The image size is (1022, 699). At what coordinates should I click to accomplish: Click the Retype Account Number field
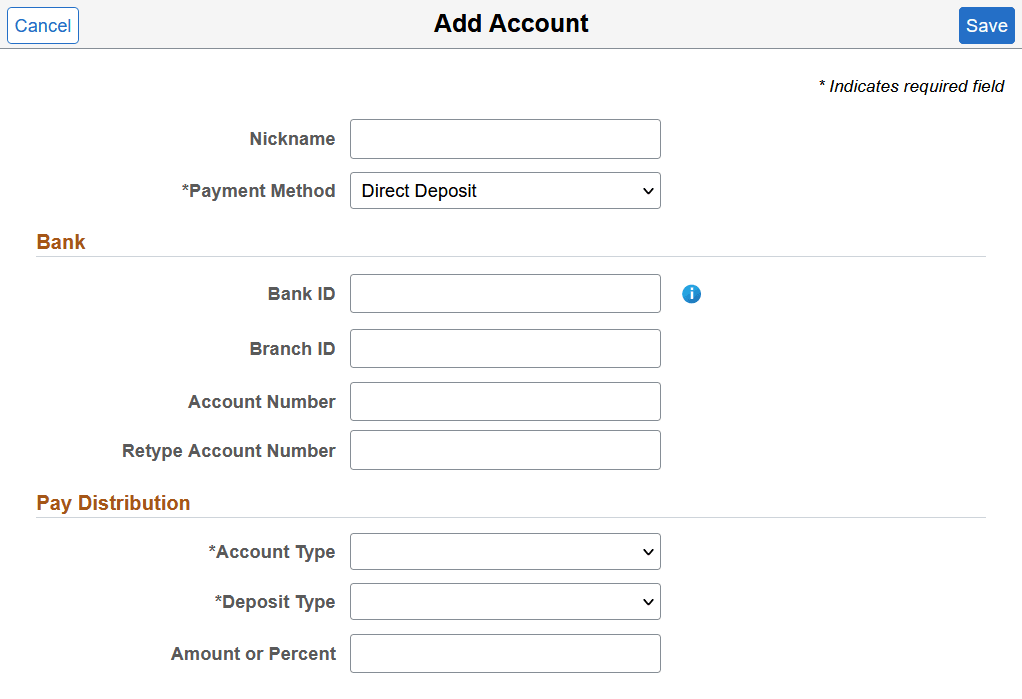point(505,449)
